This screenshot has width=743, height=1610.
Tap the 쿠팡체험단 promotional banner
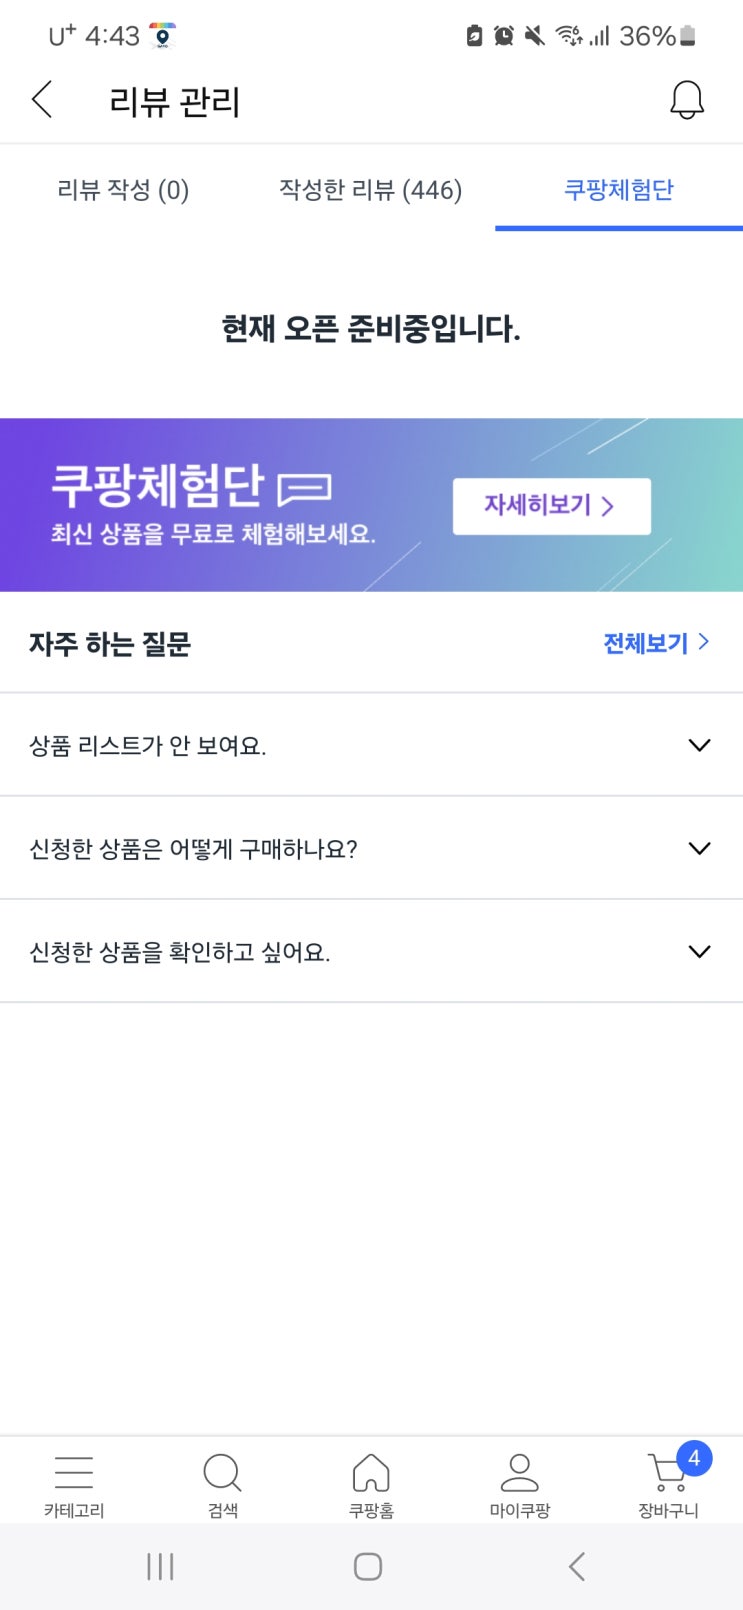(371, 505)
